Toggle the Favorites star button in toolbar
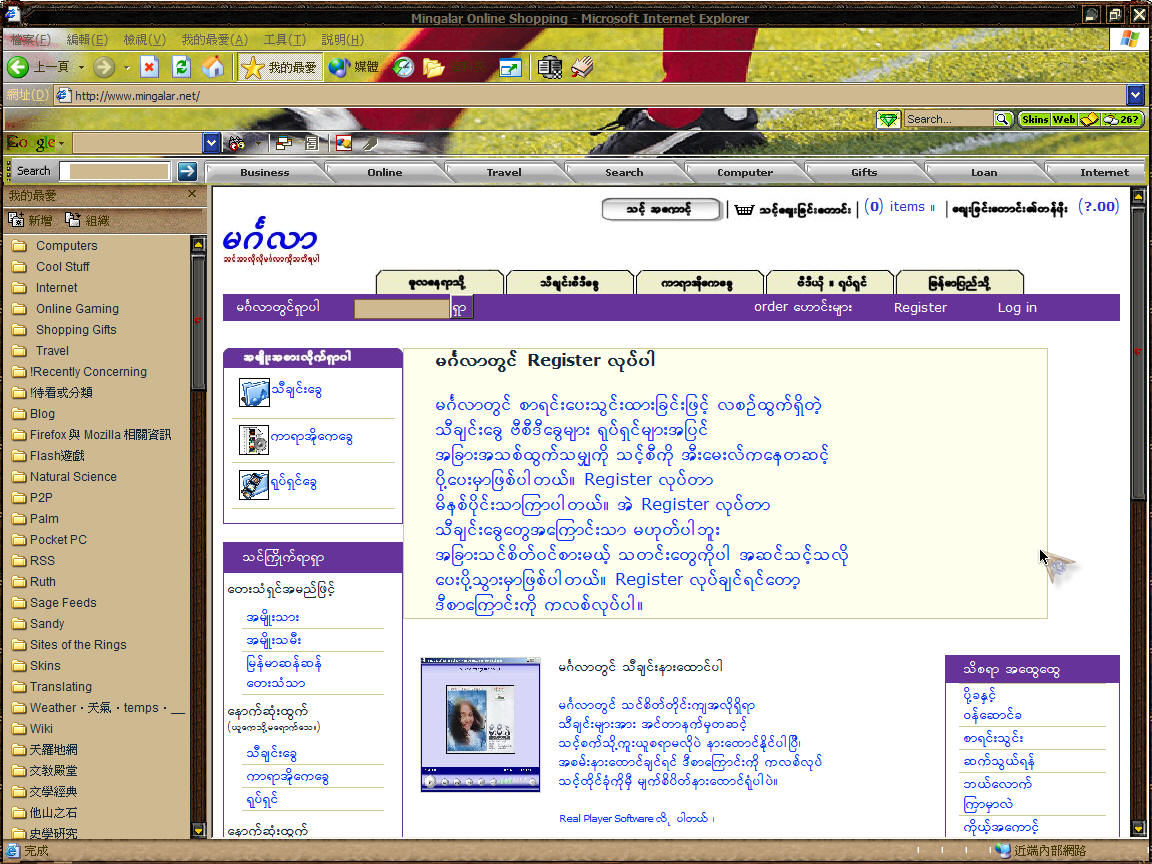 (x=280, y=67)
